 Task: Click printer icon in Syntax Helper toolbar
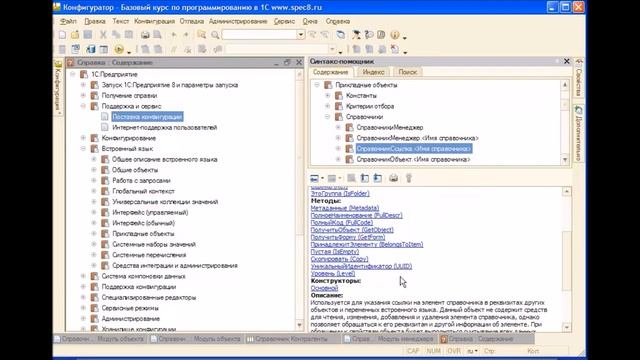point(393,178)
